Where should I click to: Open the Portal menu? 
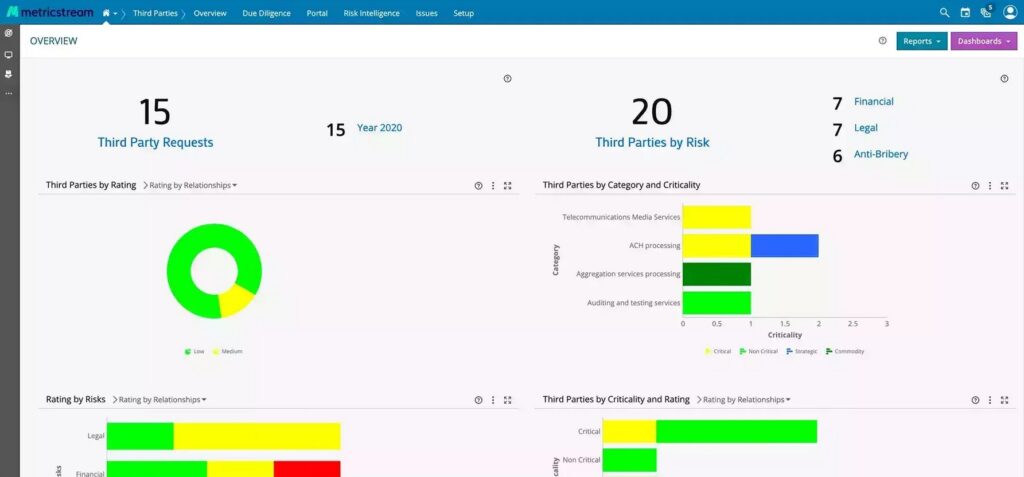[x=317, y=13]
